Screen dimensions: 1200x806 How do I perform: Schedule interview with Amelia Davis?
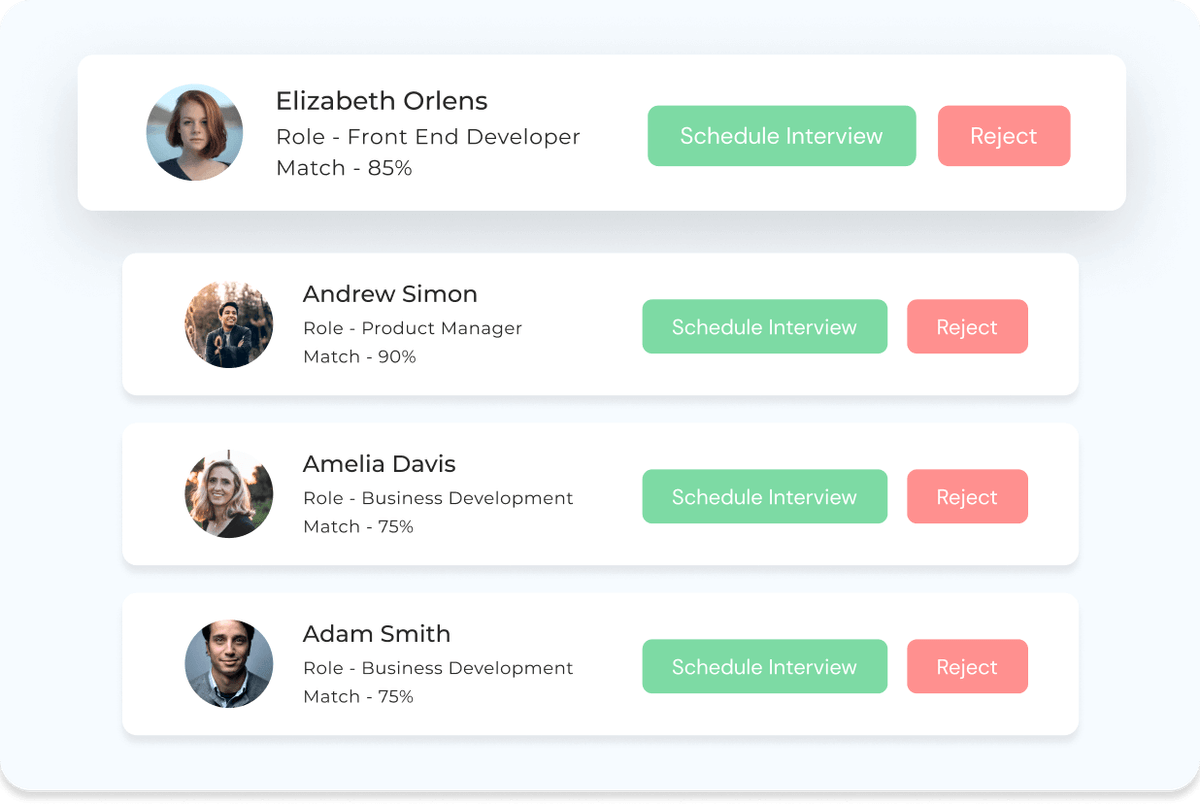(x=765, y=497)
